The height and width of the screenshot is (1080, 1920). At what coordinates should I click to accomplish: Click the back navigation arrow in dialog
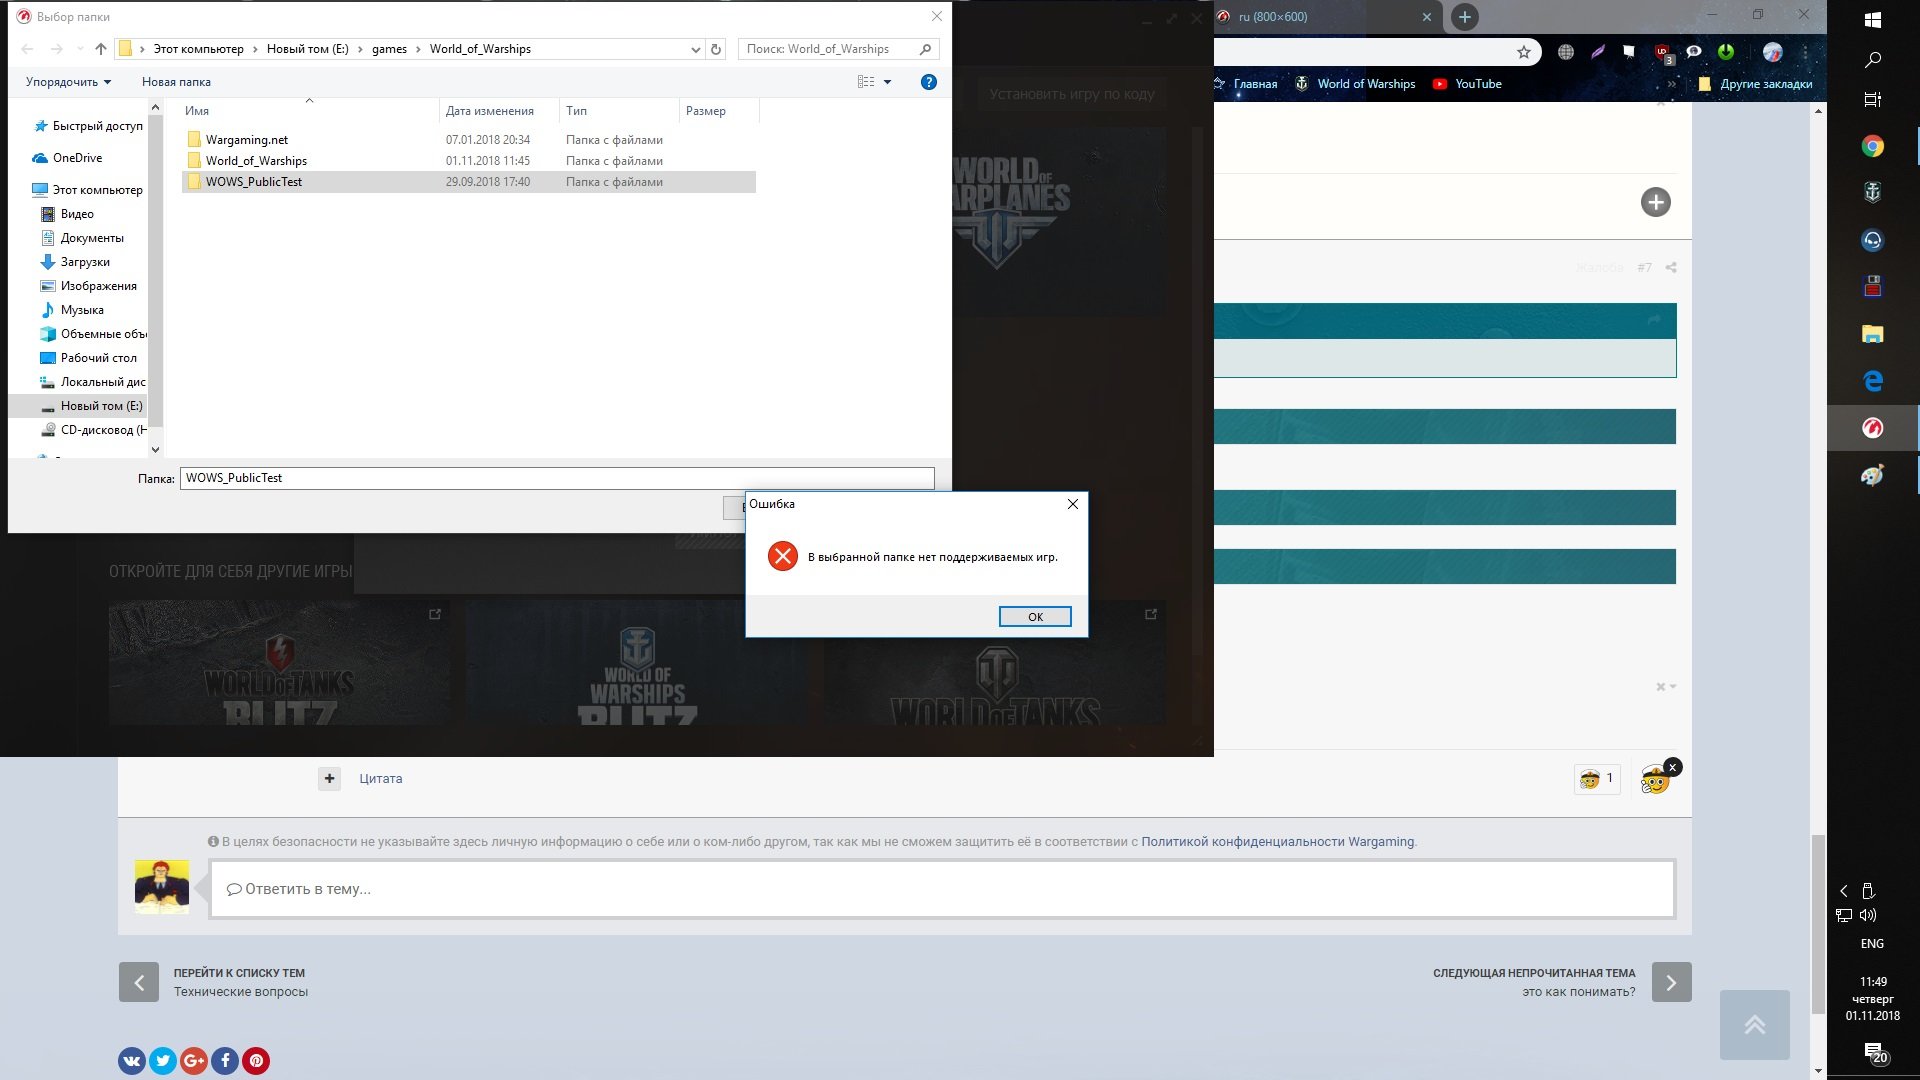click(x=28, y=49)
